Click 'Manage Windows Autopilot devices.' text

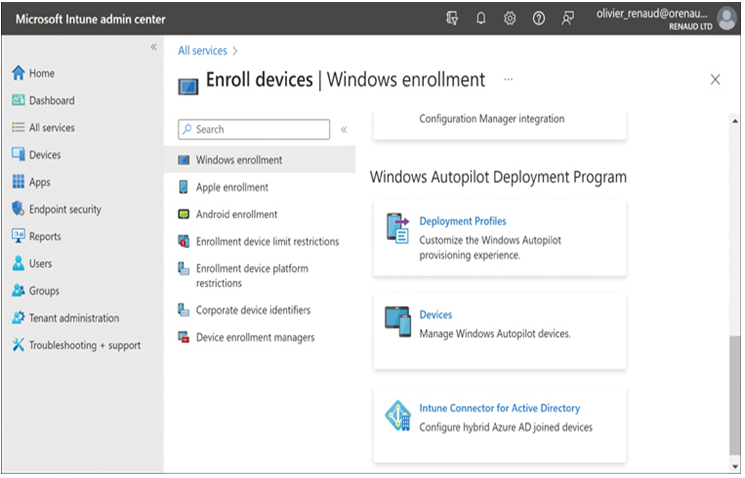click(x=497, y=335)
